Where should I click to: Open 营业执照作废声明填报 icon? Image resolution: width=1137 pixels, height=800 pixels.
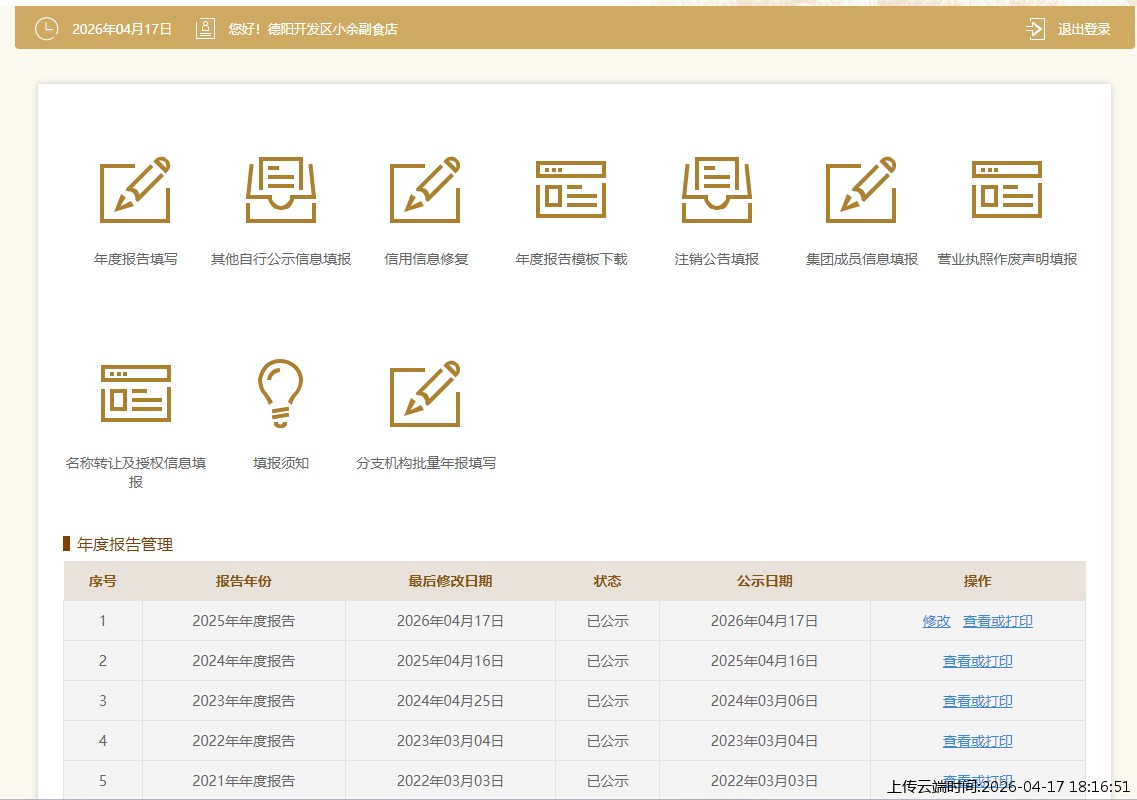point(1007,190)
